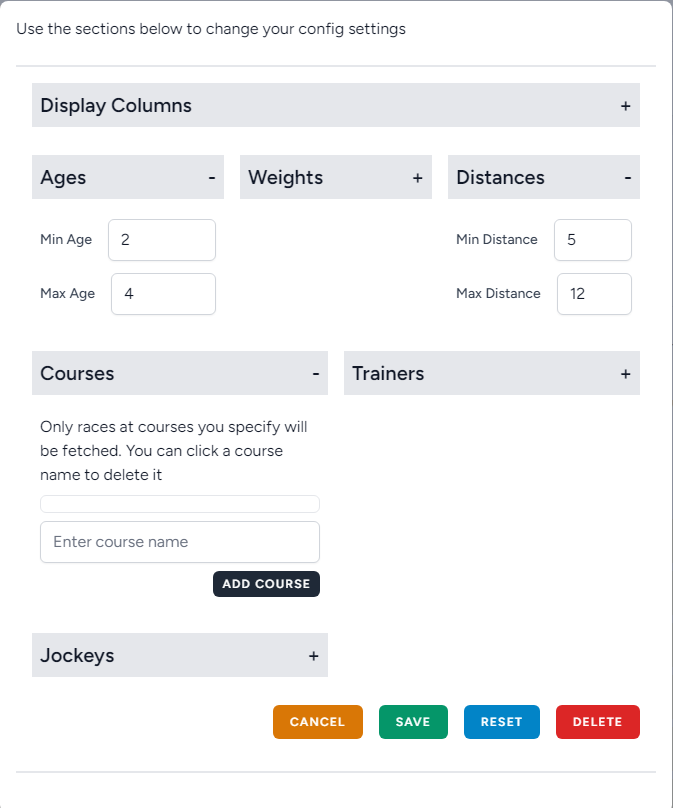Click the Min Age input field
673x808 pixels.
point(162,240)
